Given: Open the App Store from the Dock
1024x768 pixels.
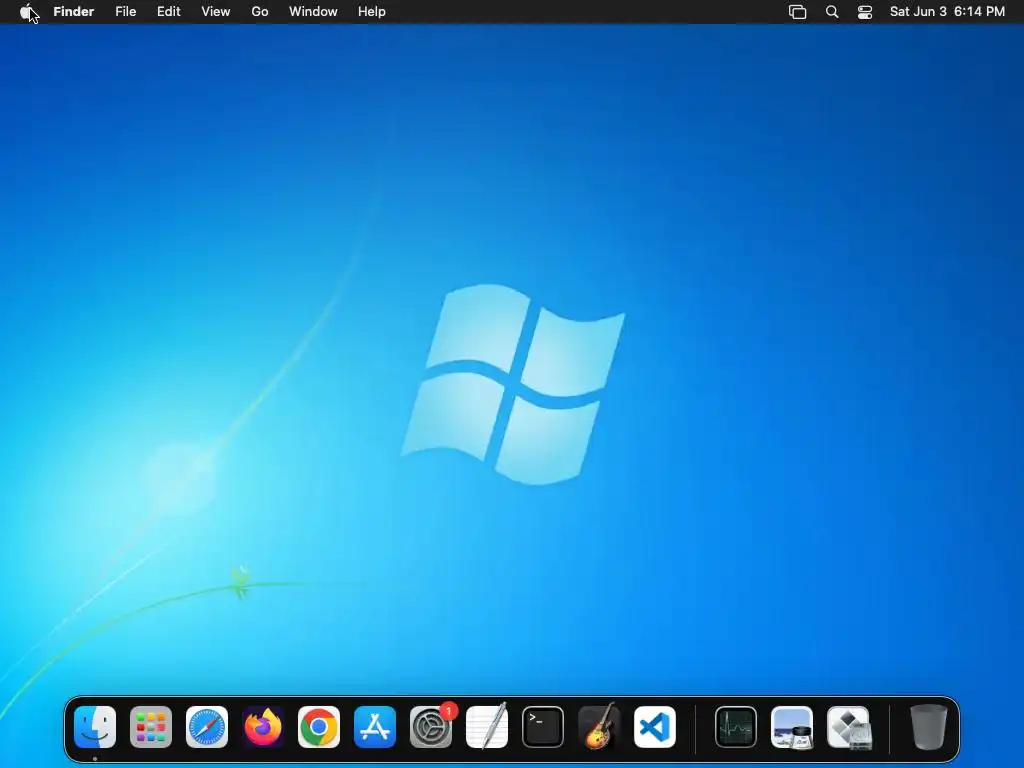Looking at the screenshot, I should [375, 727].
